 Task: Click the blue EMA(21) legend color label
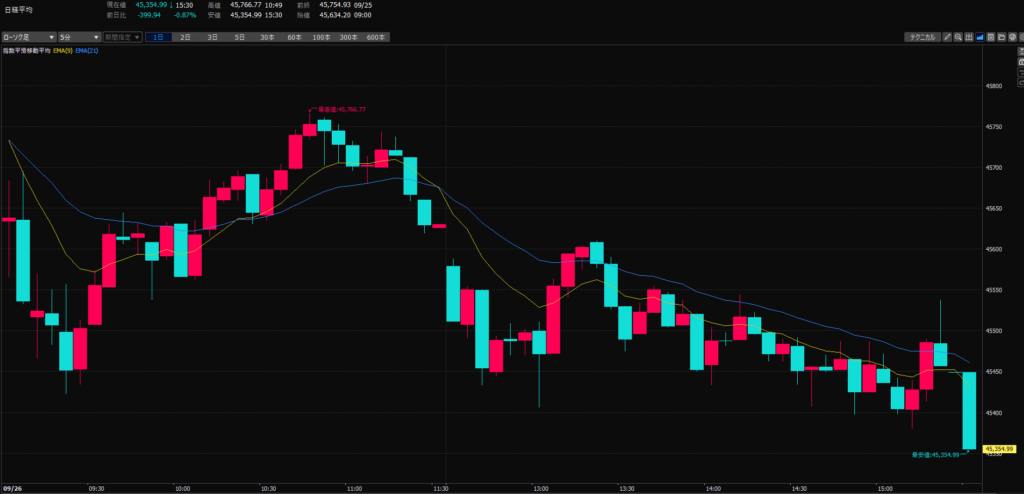pyautogui.click(x=86, y=51)
